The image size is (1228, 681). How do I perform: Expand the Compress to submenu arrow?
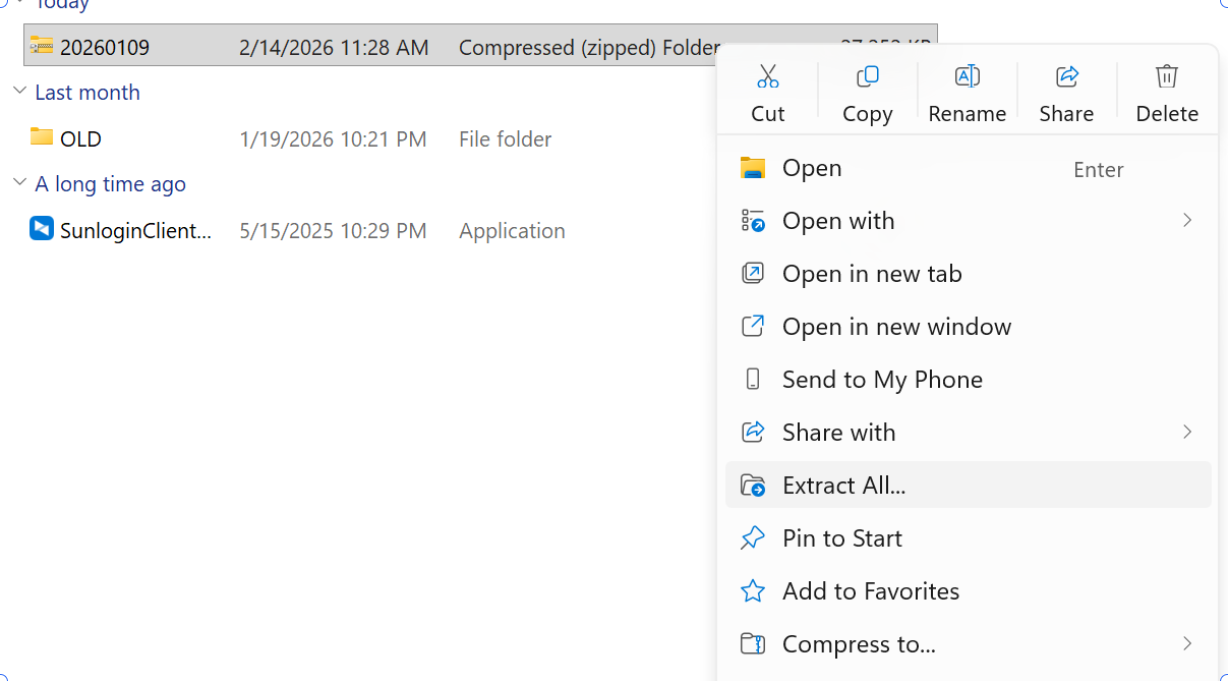(x=1187, y=644)
